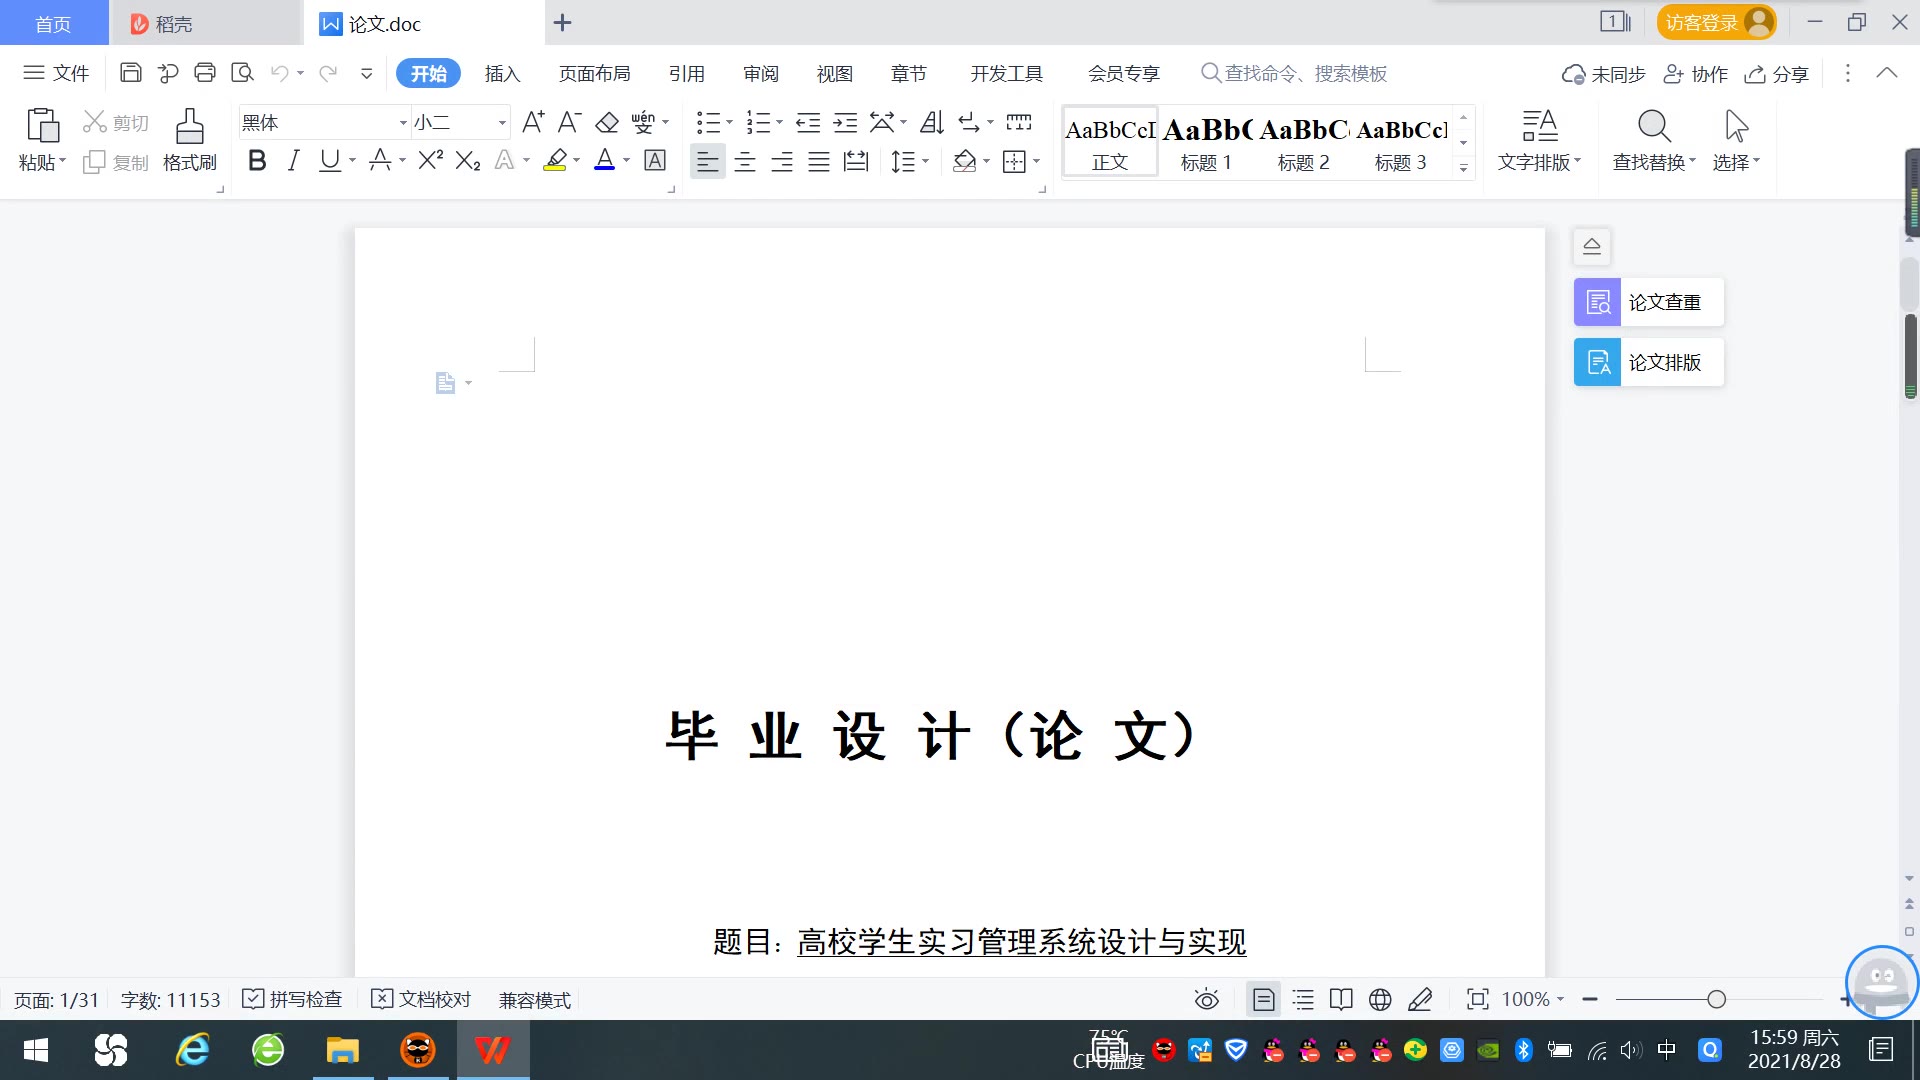Click the superscript X² icon
The image size is (1920, 1080).
[430, 161]
